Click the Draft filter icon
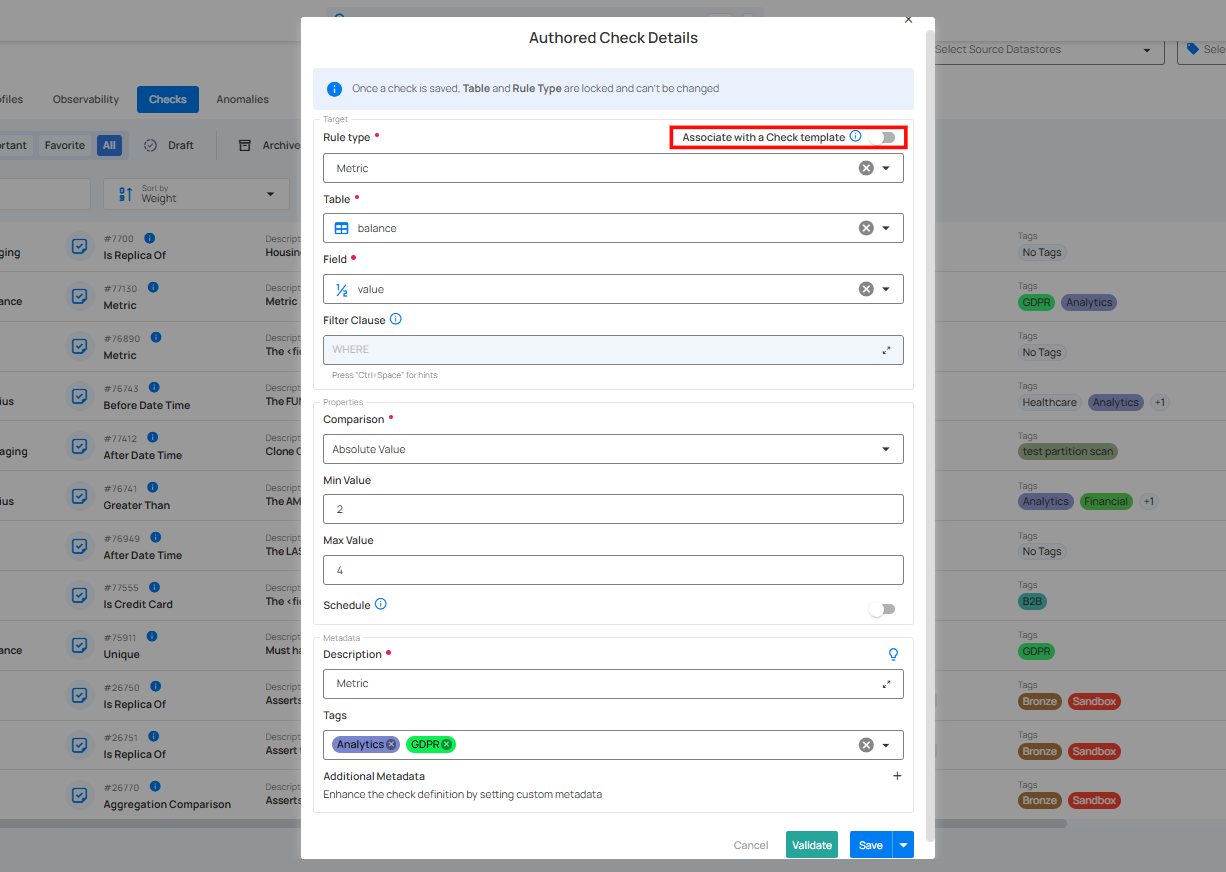The width and height of the screenshot is (1226, 872). 151,145
